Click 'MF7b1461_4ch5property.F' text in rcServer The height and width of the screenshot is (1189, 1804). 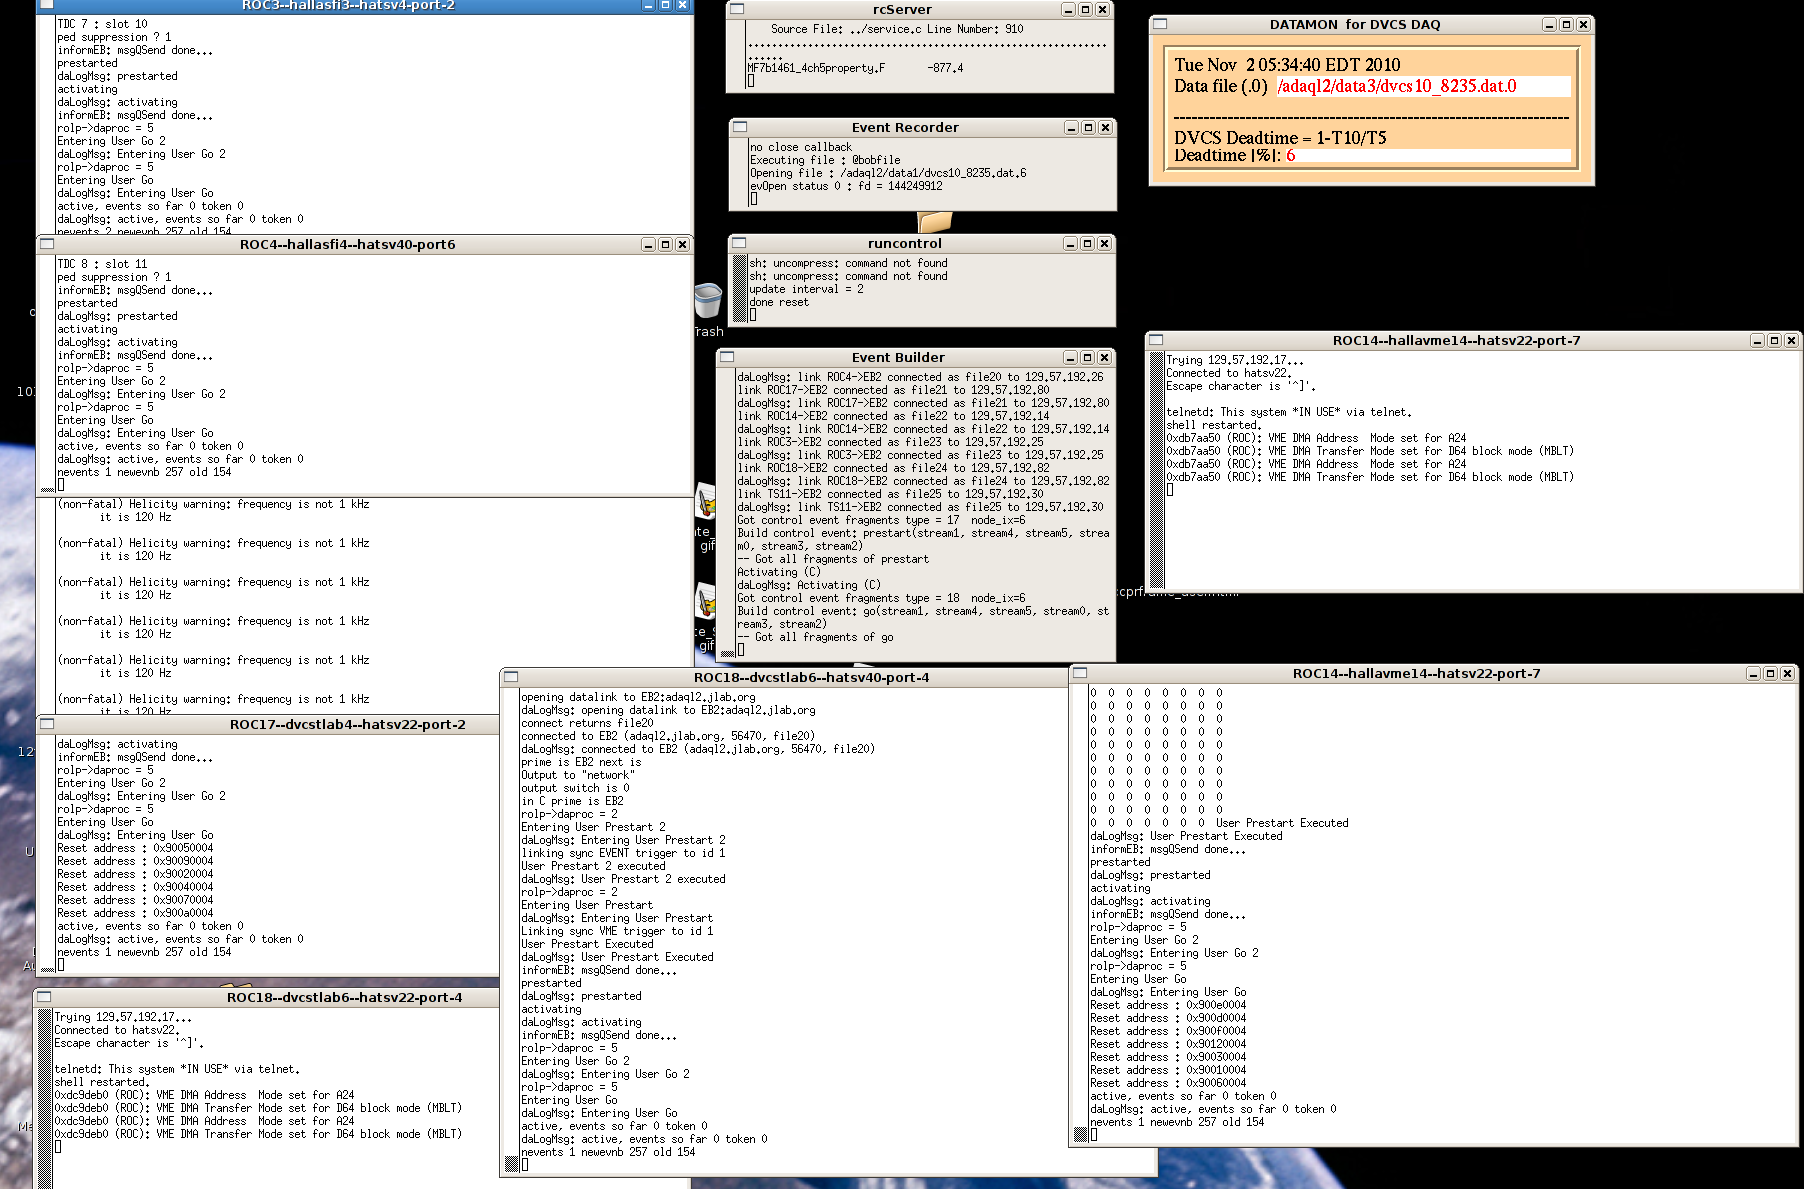coord(816,68)
